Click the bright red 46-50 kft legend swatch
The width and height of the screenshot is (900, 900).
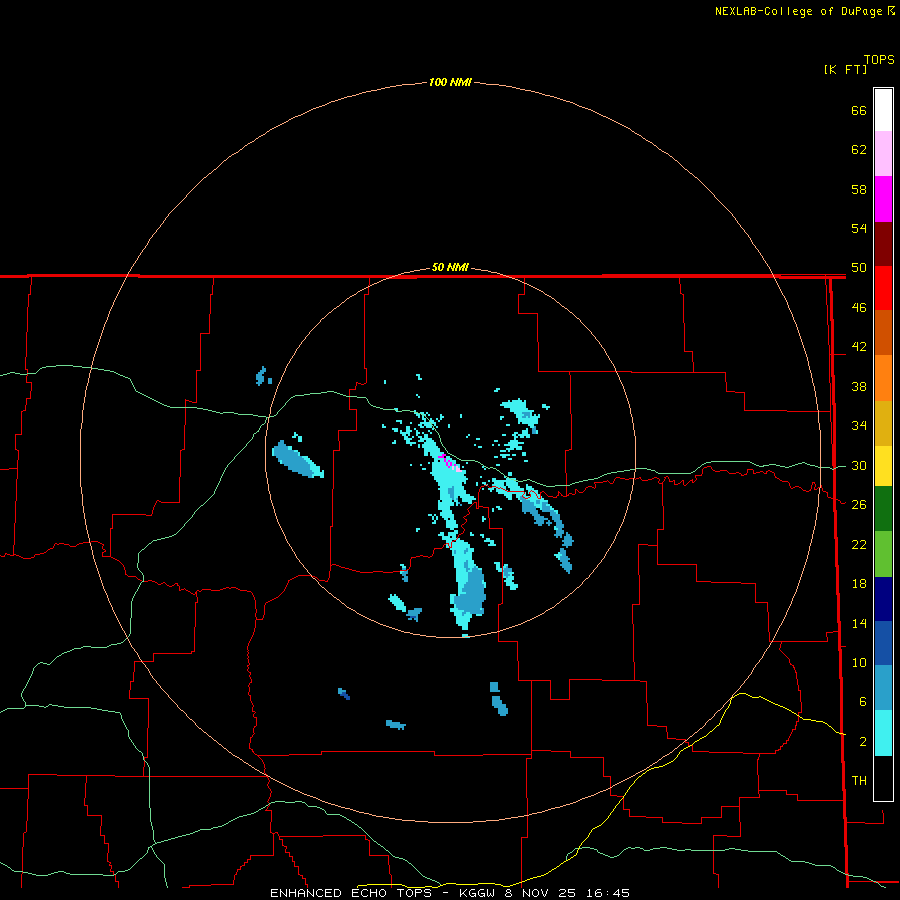pyautogui.click(x=883, y=288)
